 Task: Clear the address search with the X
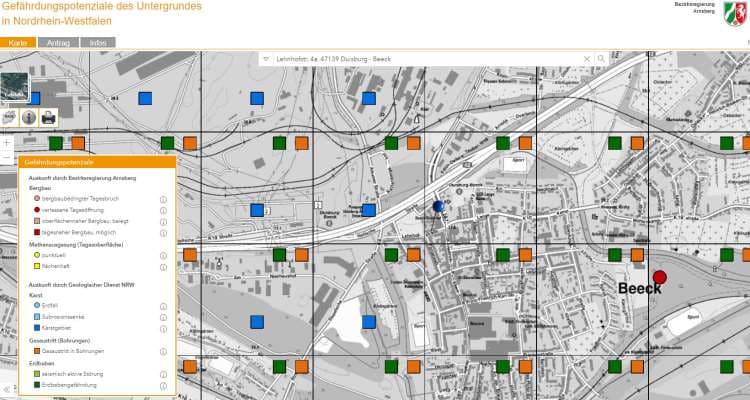tap(587, 59)
